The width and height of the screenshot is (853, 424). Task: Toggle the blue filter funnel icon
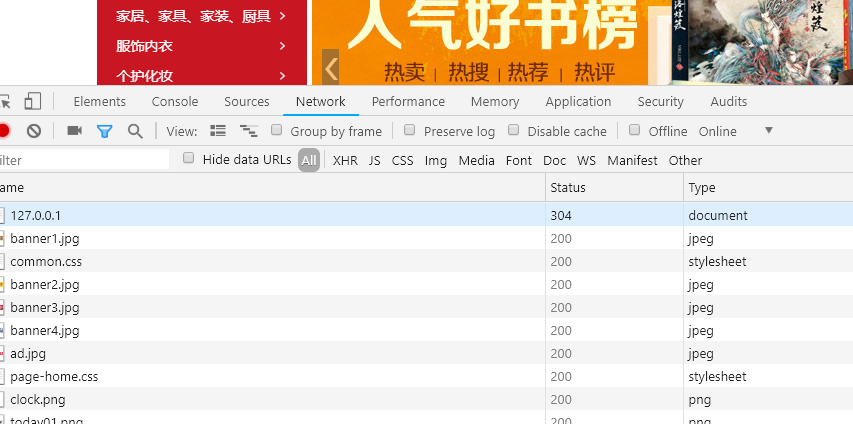click(104, 131)
